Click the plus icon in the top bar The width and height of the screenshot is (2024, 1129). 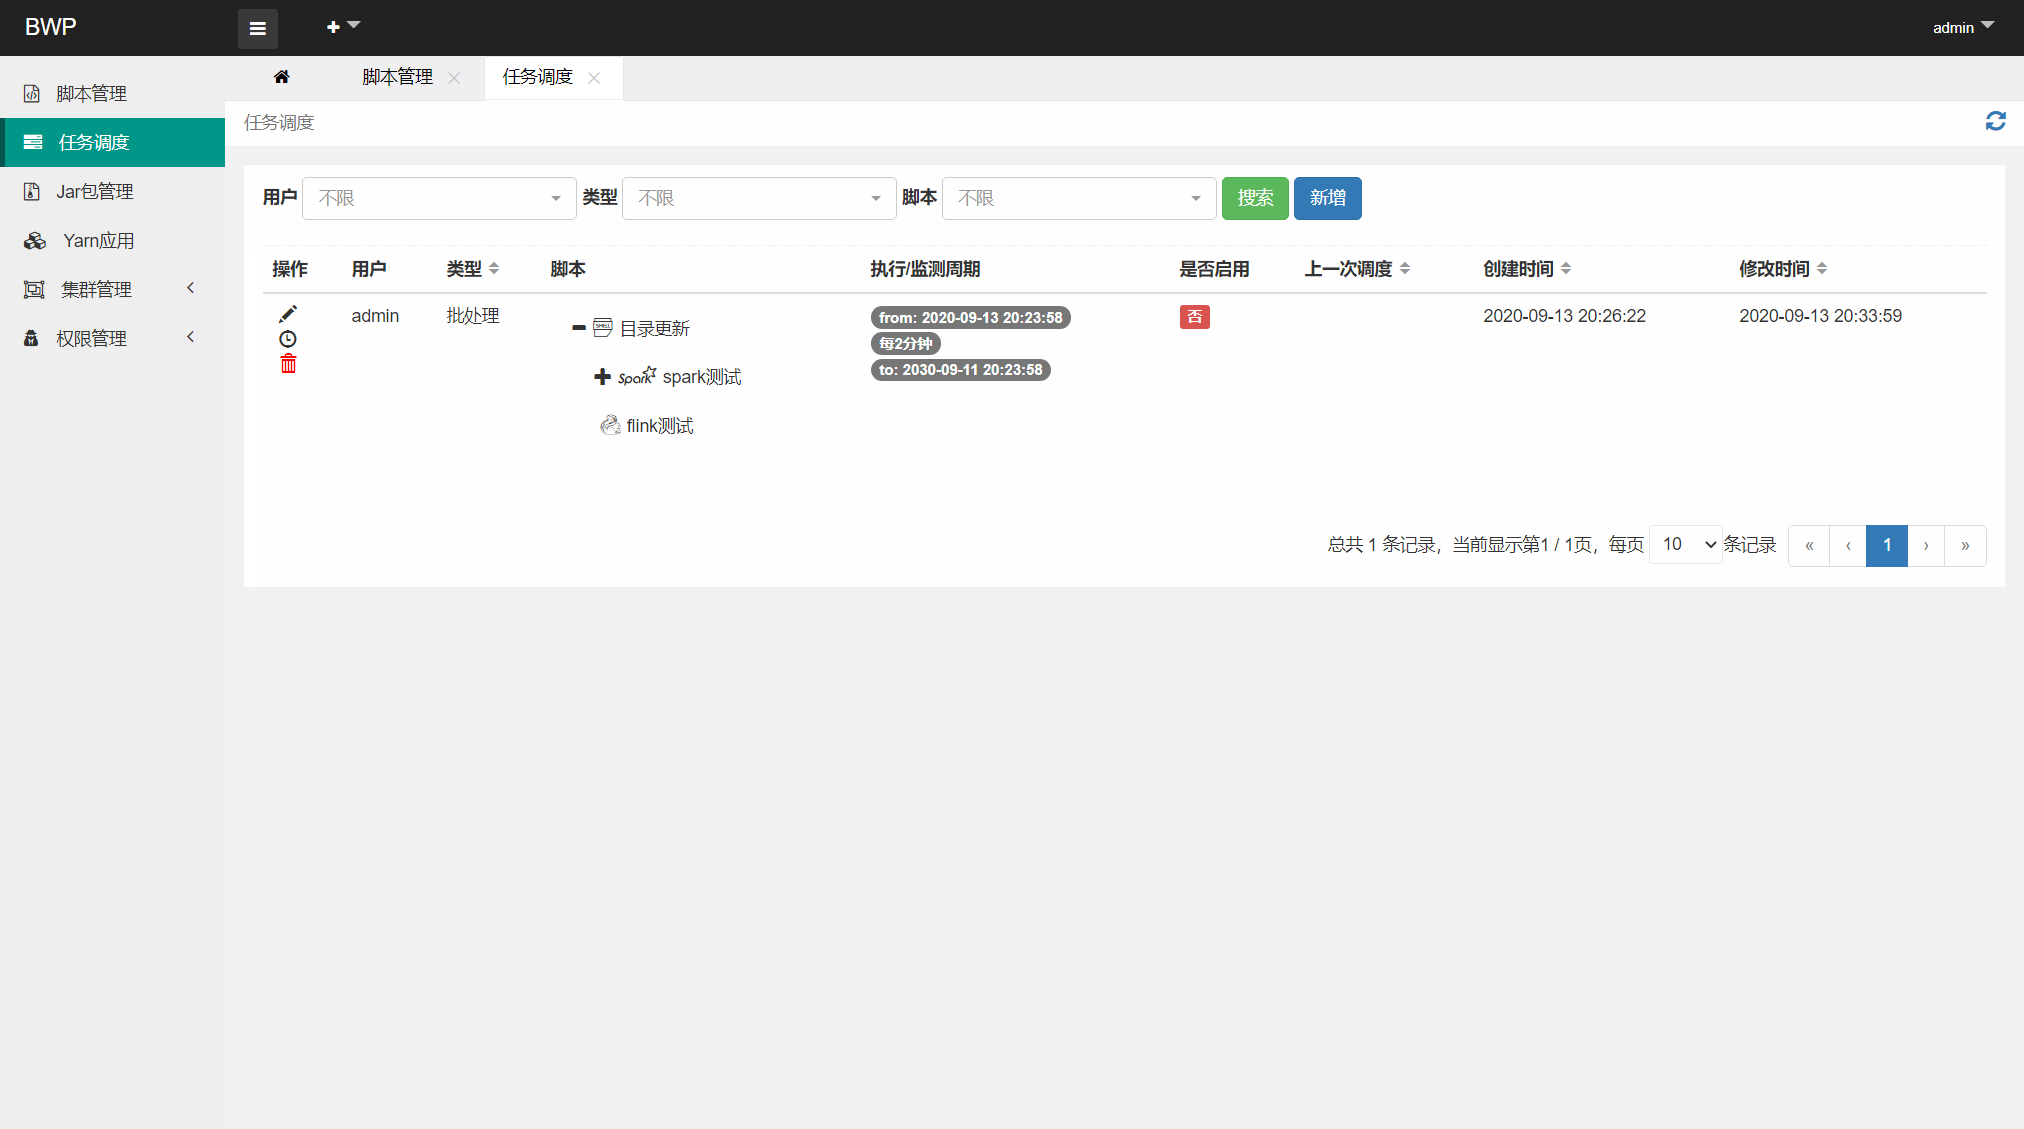coord(332,25)
